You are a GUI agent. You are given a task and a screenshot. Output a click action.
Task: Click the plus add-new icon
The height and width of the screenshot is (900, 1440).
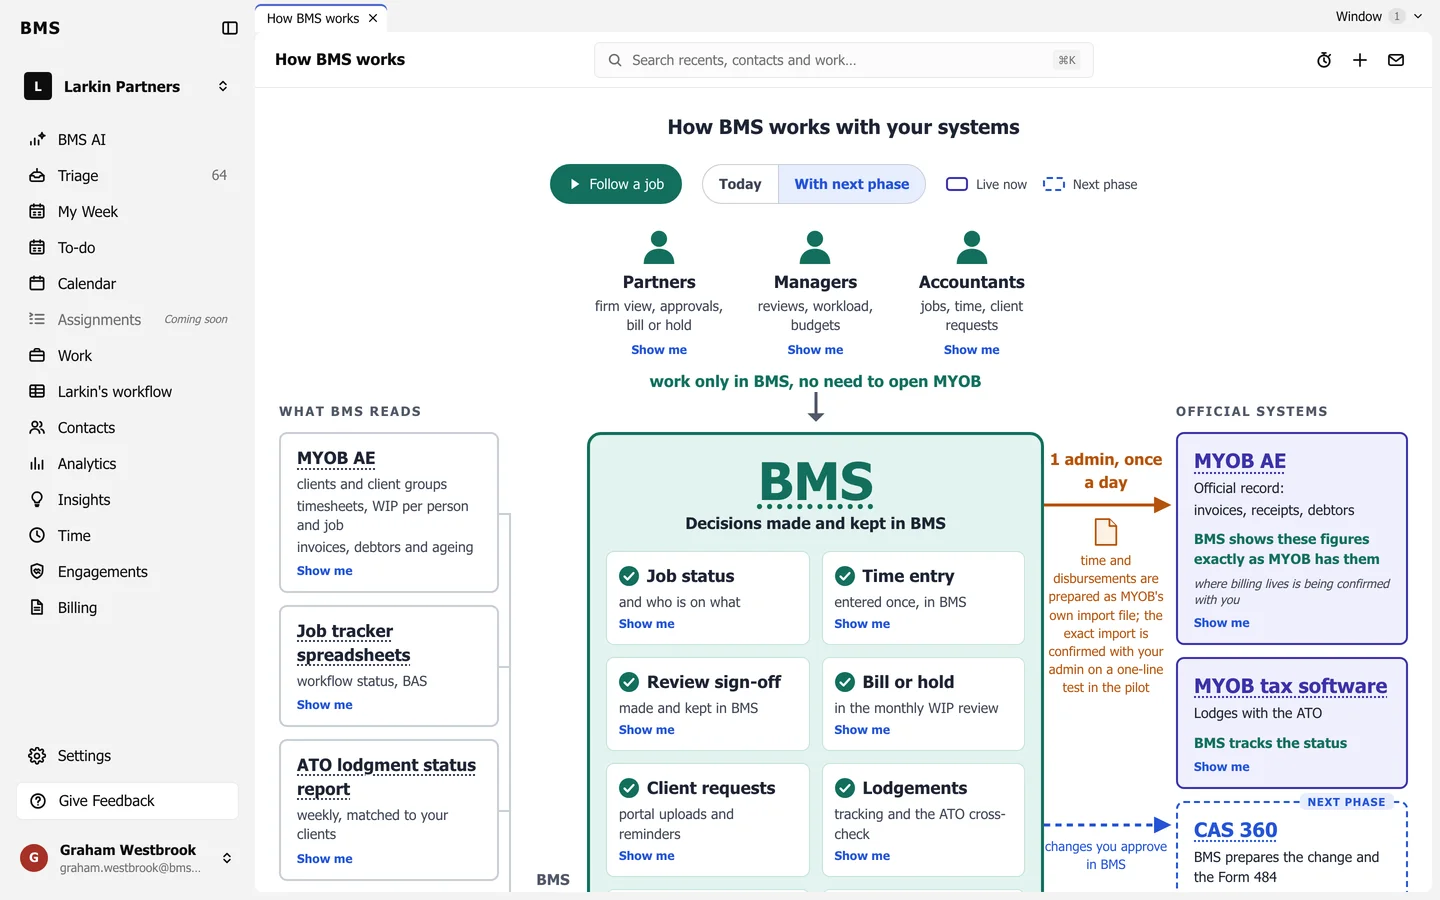[1360, 60]
